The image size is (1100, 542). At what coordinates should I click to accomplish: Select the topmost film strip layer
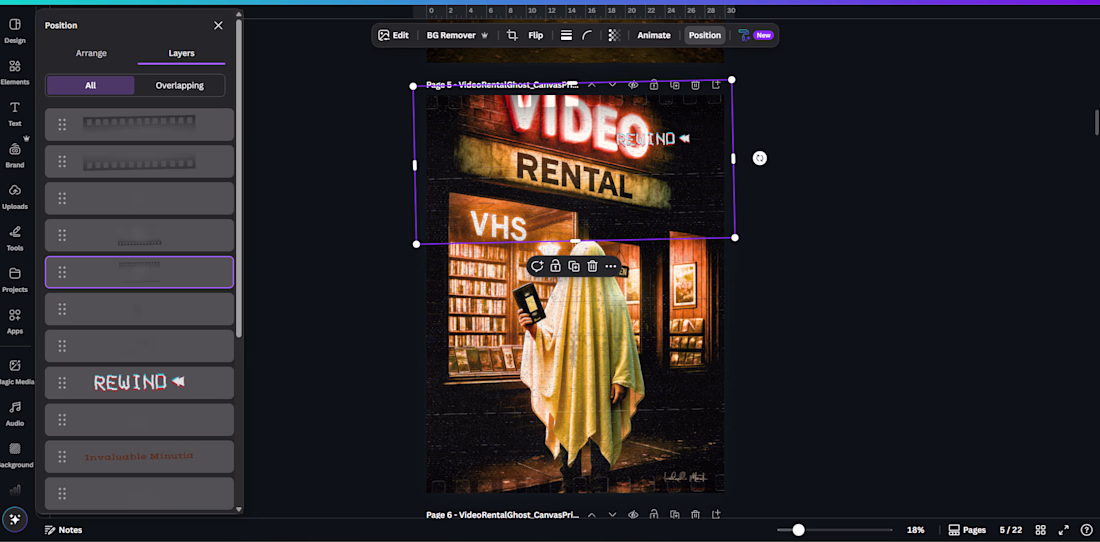click(x=140, y=124)
